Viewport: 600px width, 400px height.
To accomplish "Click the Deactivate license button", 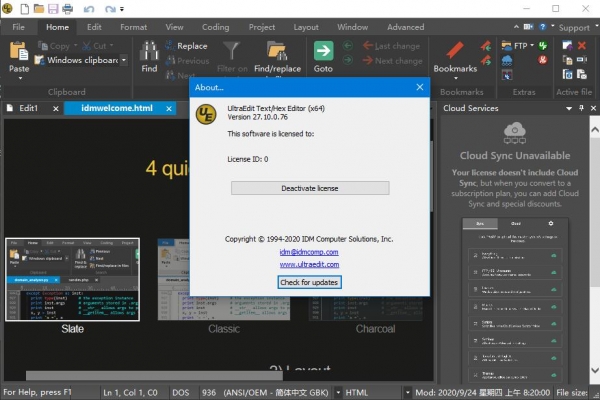I will tap(310, 188).
